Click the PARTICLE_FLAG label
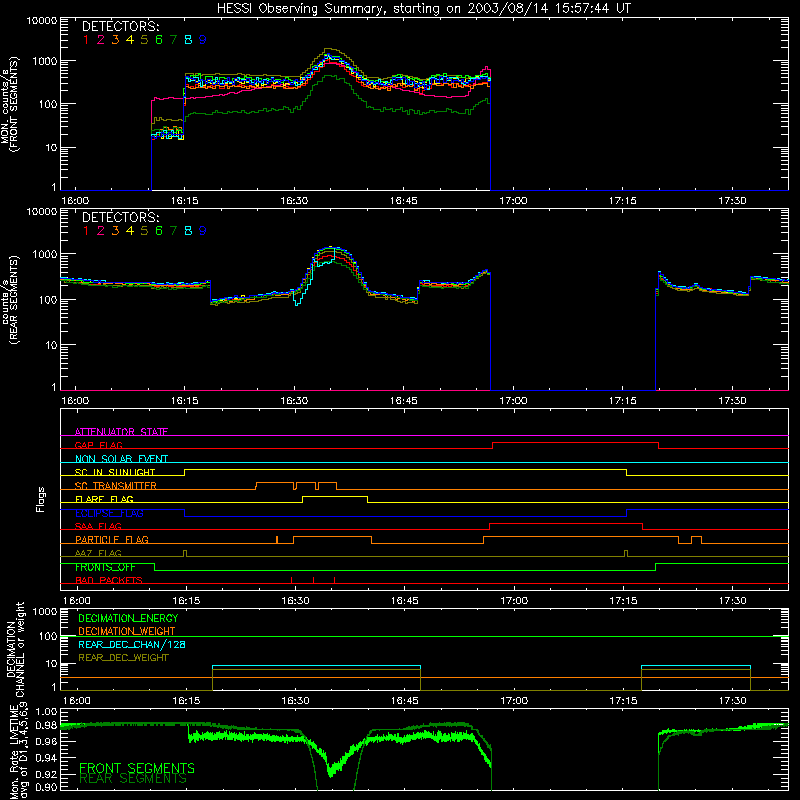Viewport: 800px width, 800px height. point(112,539)
